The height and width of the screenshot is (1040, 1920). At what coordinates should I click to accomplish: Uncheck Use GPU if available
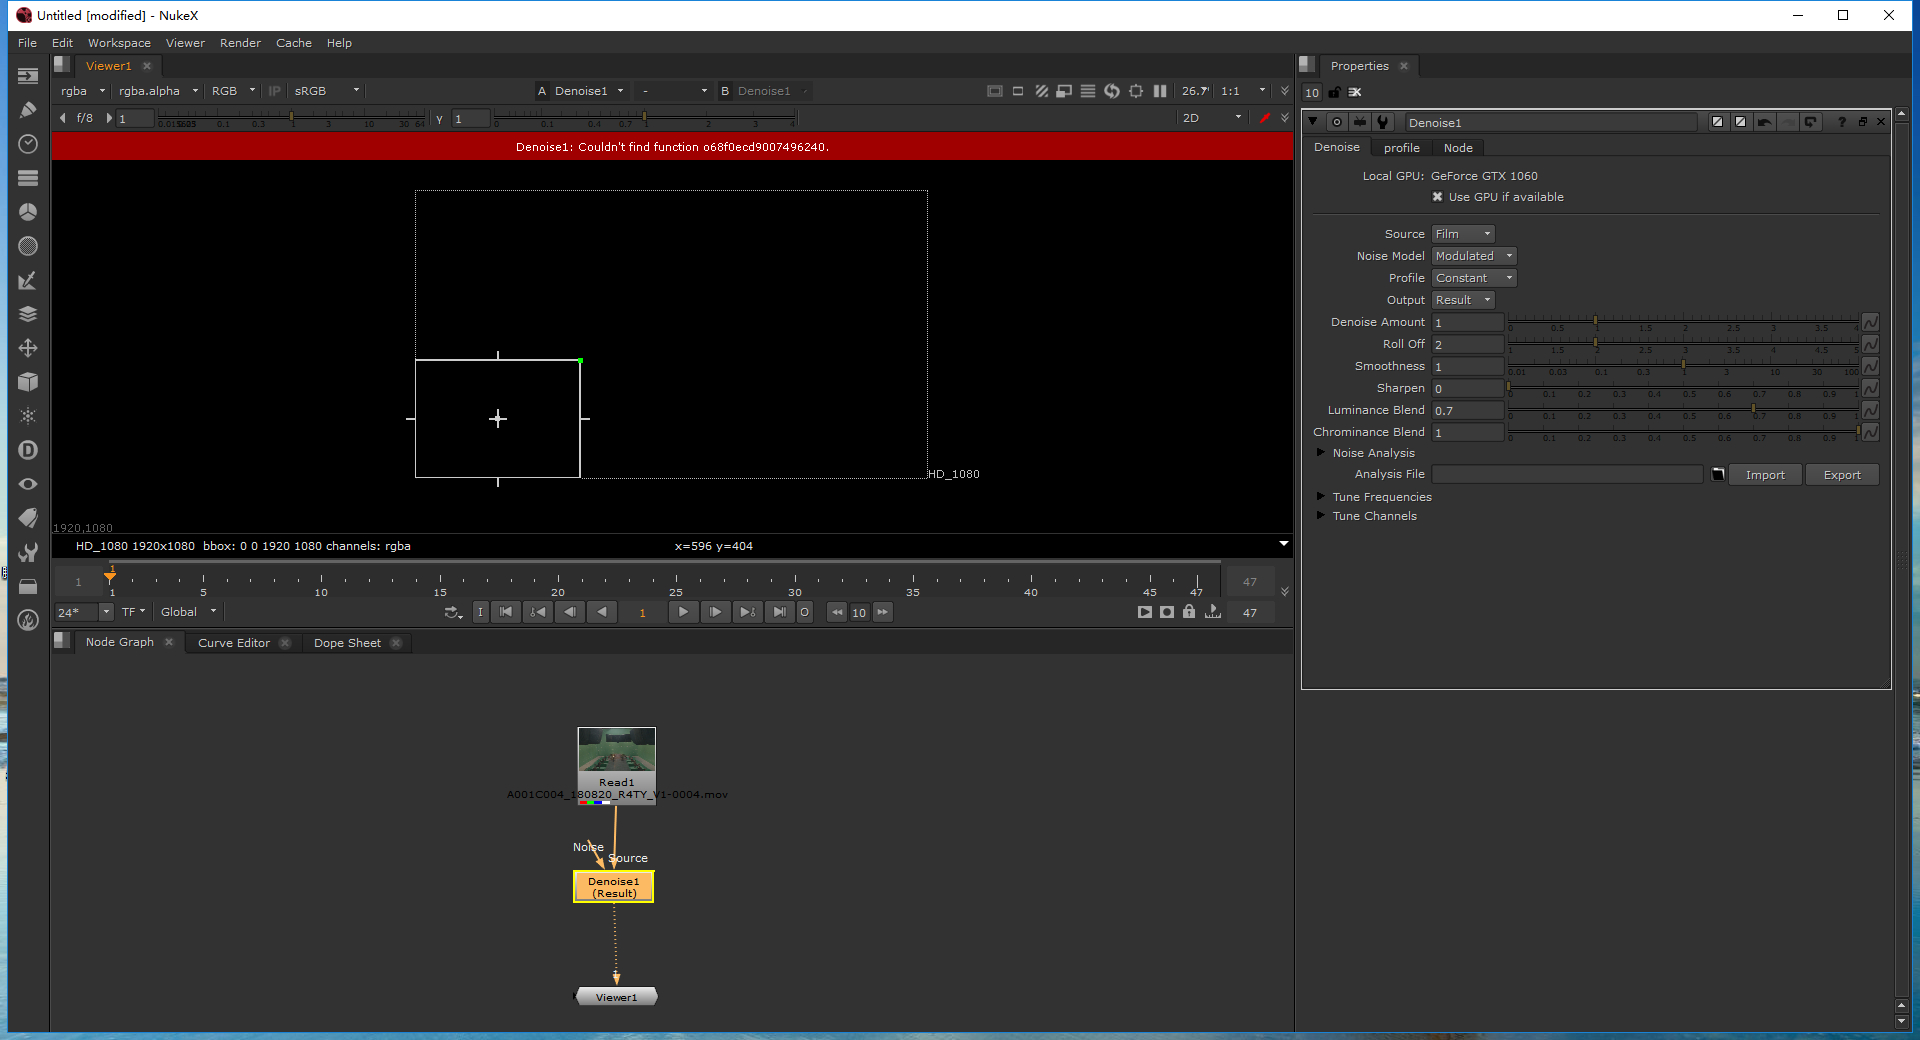click(x=1438, y=197)
